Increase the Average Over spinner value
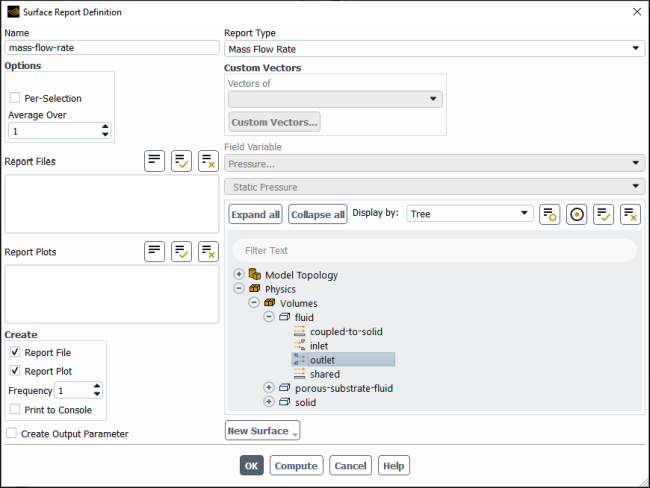This screenshot has width=650, height=488. tap(105, 126)
